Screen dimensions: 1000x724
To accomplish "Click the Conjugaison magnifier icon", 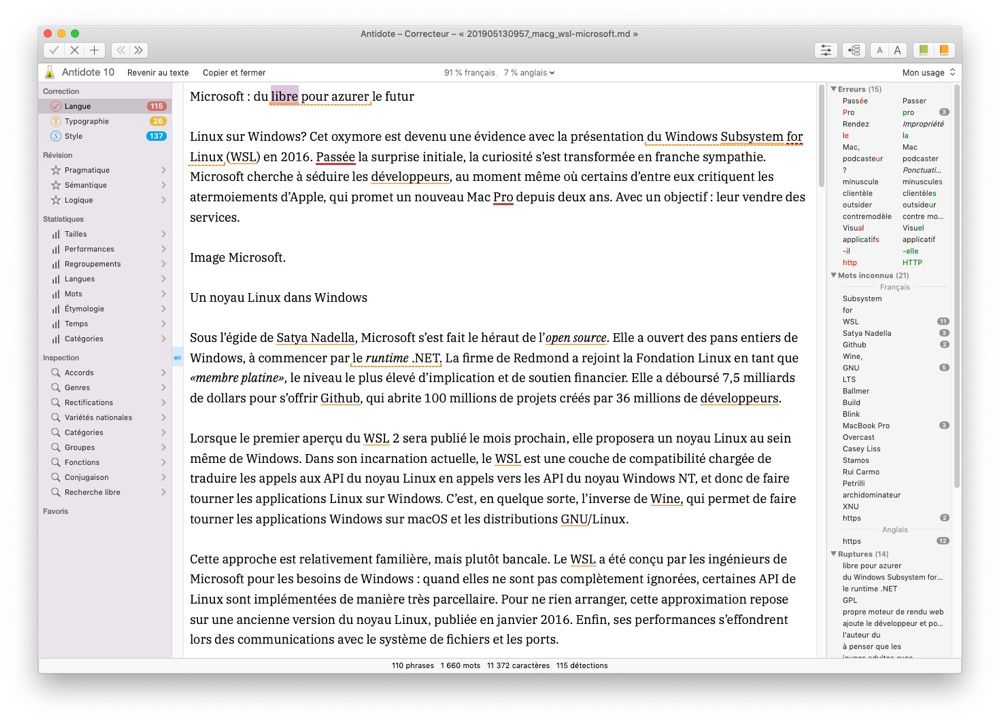I will point(55,477).
